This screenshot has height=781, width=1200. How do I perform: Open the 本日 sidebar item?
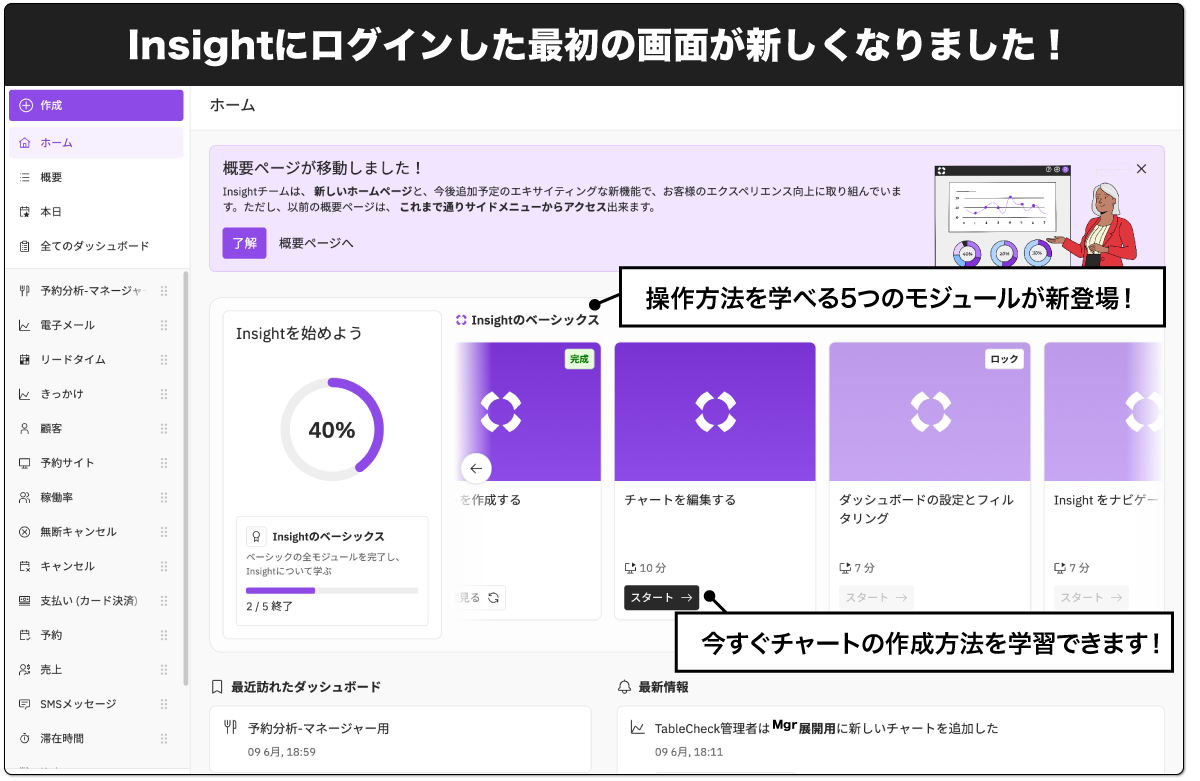(x=96, y=212)
